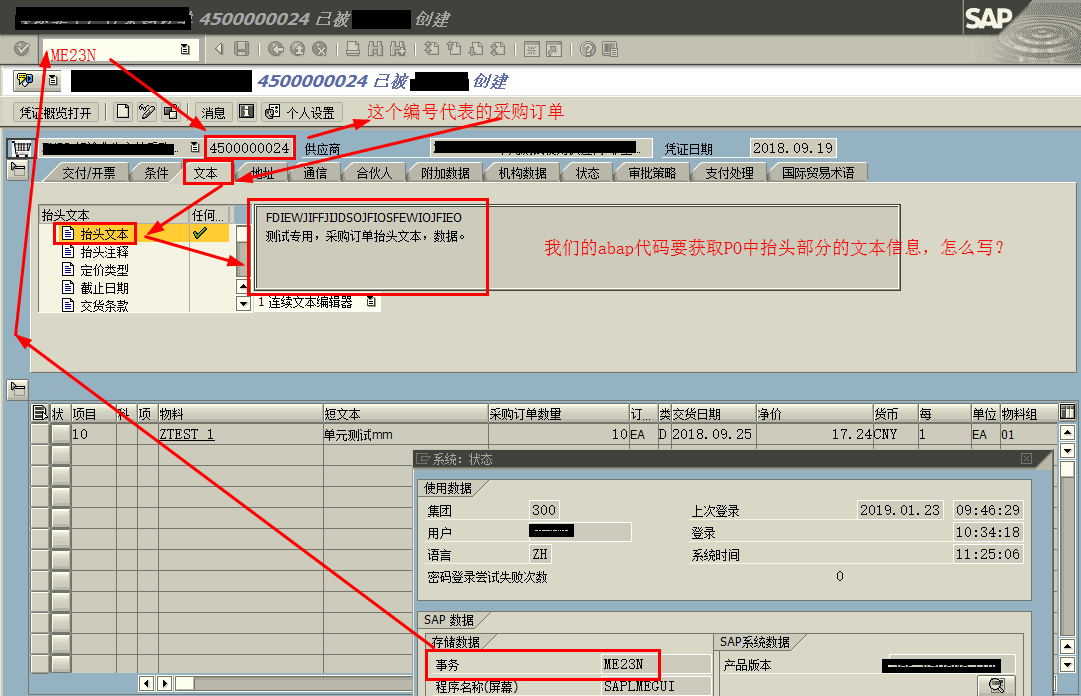Screen dimensions: 1081x696
Task: Click the Exit up-arrow icon
Action: tap(298, 49)
